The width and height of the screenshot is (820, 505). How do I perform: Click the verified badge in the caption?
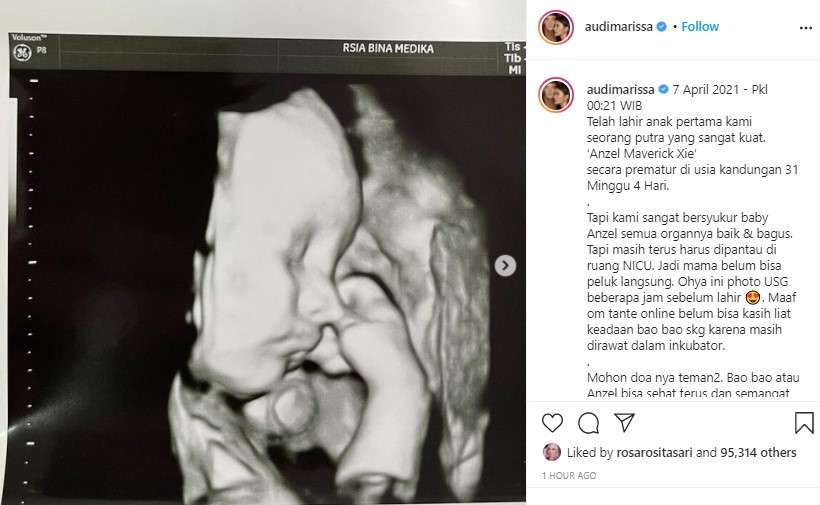pos(661,88)
